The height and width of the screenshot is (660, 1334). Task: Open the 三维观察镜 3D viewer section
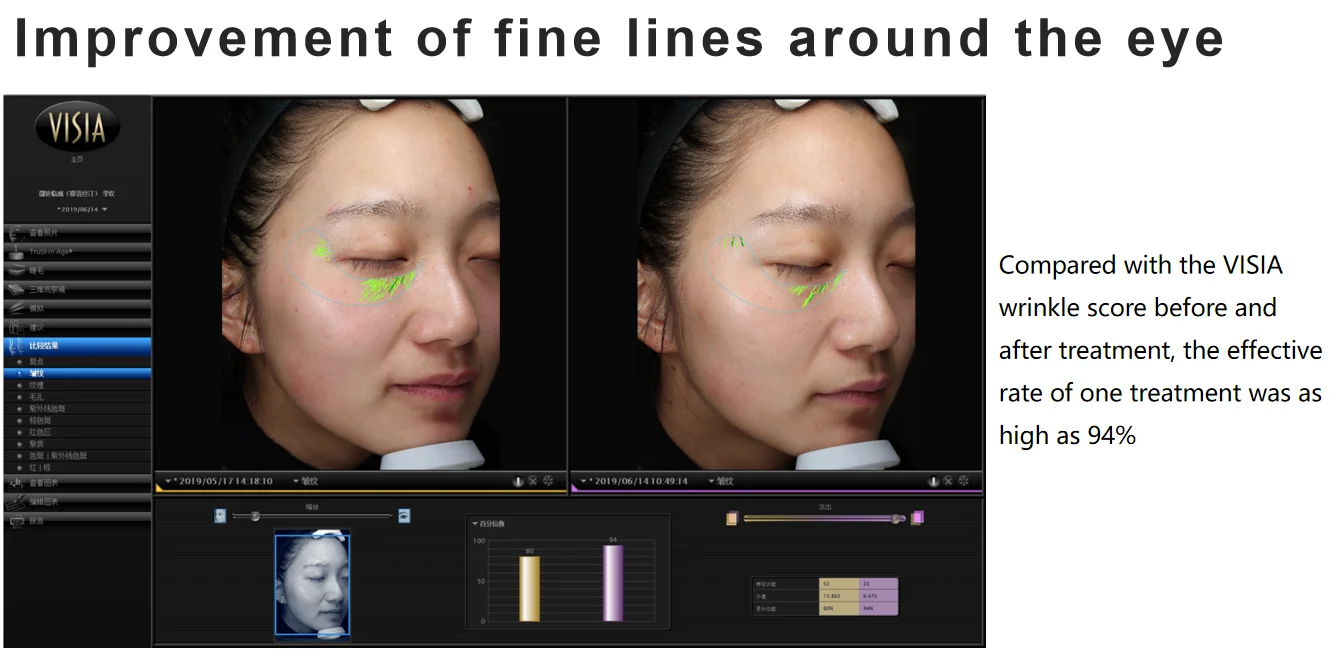77,289
